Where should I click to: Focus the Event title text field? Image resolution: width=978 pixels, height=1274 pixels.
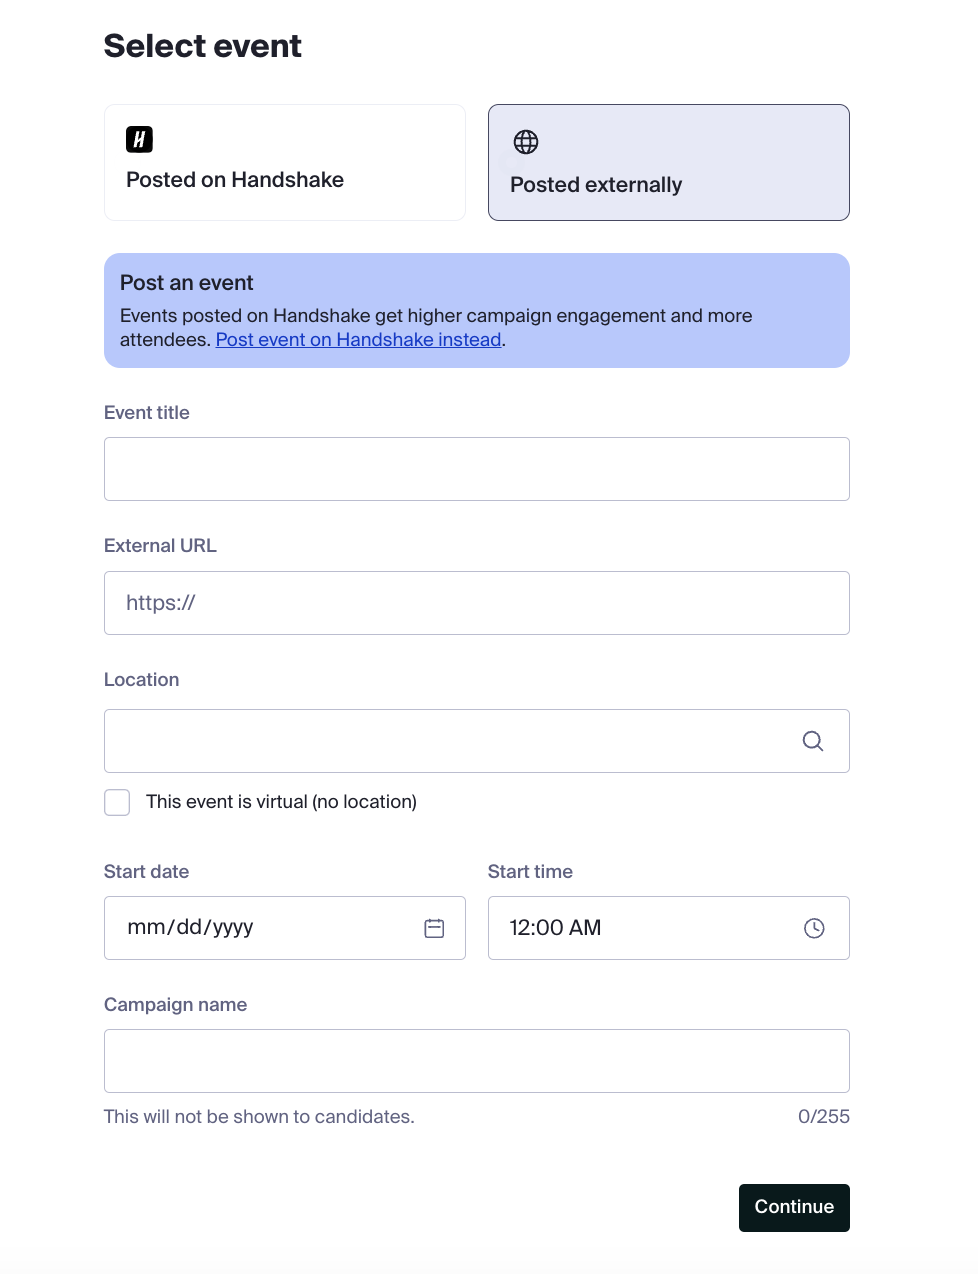[476, 469]
